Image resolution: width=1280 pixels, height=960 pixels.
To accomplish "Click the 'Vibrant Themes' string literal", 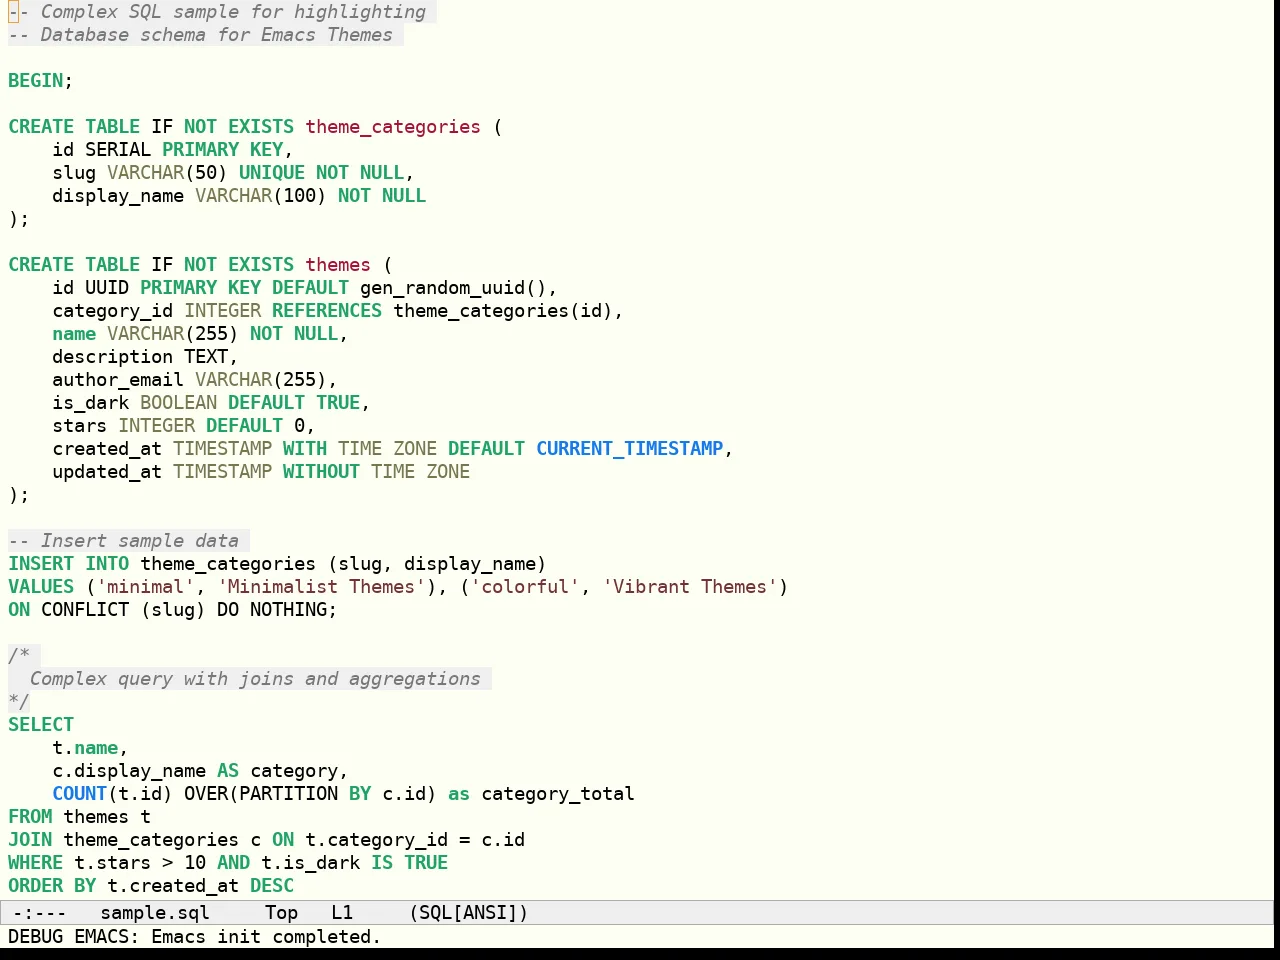I will [690, 587].
